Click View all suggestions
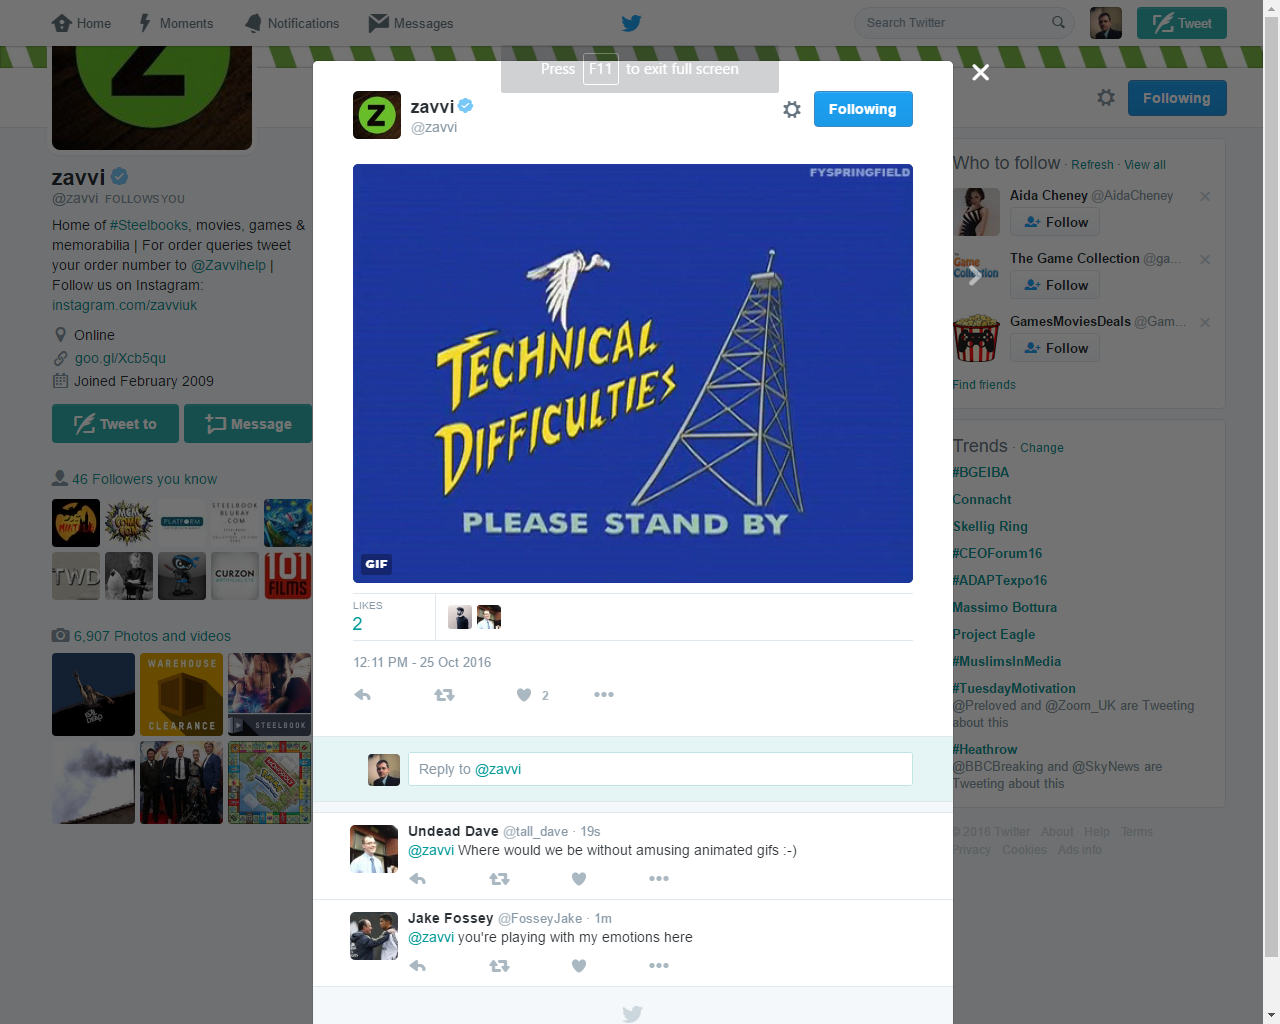 (x=1145, y=165)
